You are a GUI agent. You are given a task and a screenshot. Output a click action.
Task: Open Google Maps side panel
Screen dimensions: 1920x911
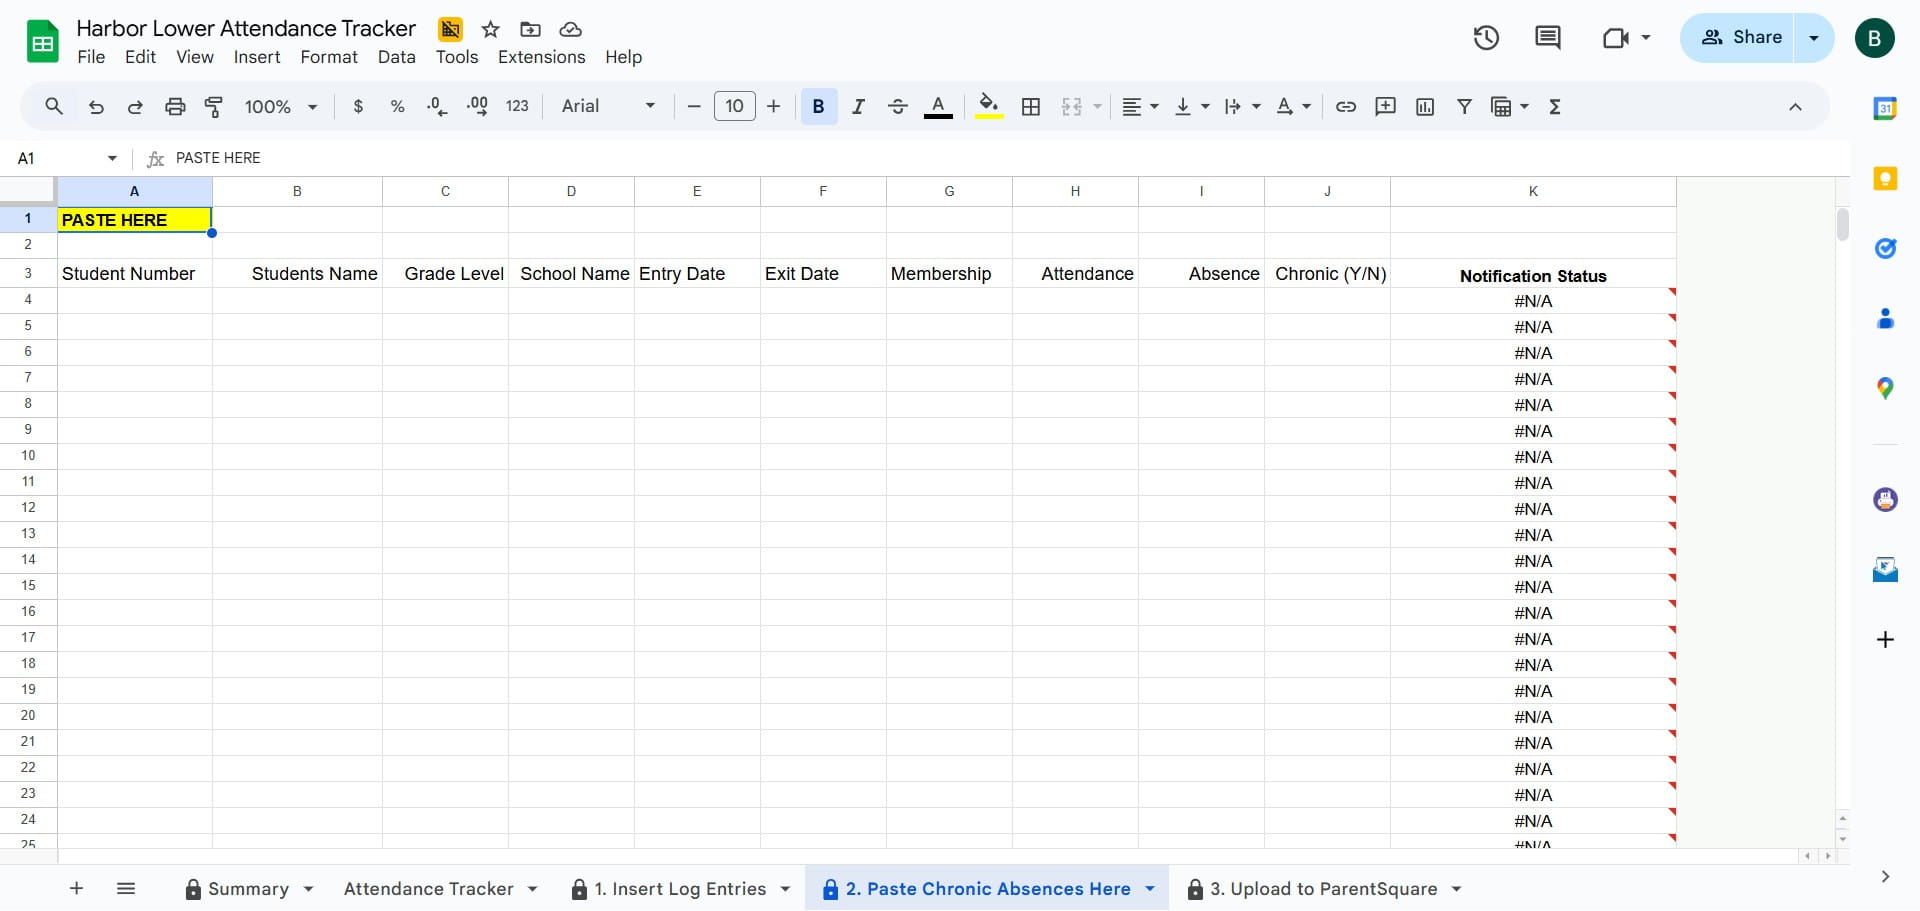pyautogui.click(x=1885, y=388)
